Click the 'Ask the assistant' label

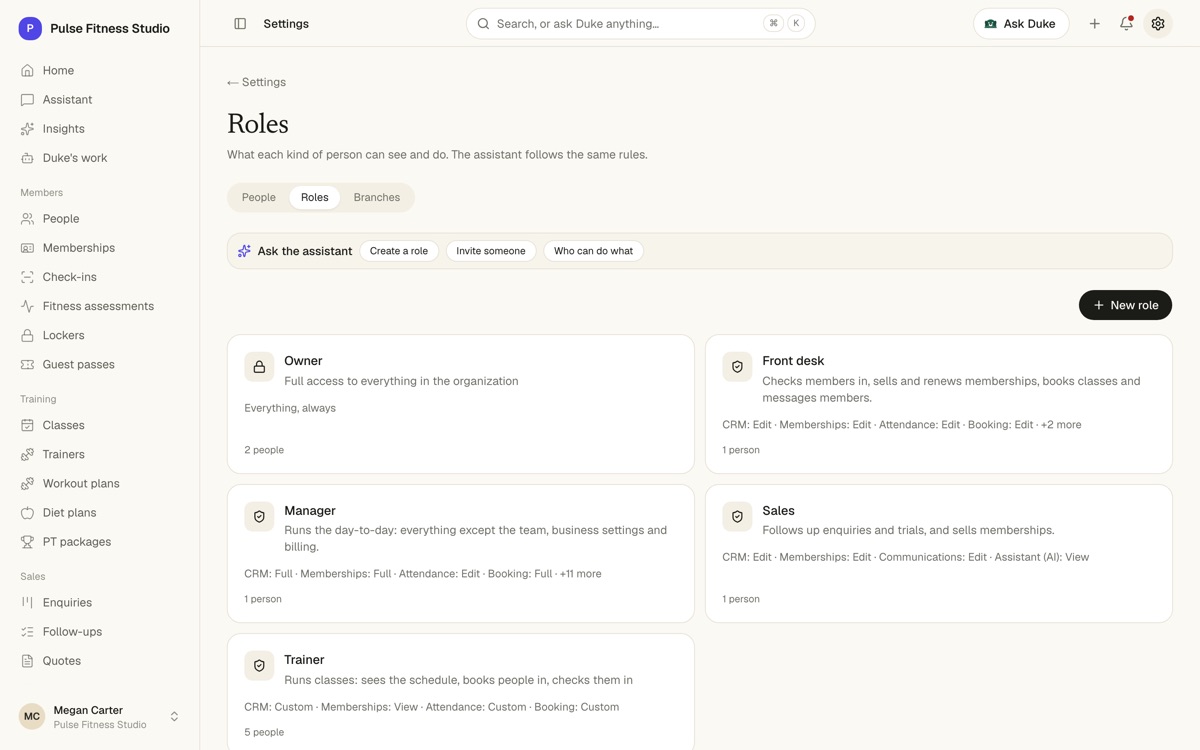click(x=305, y=251)
